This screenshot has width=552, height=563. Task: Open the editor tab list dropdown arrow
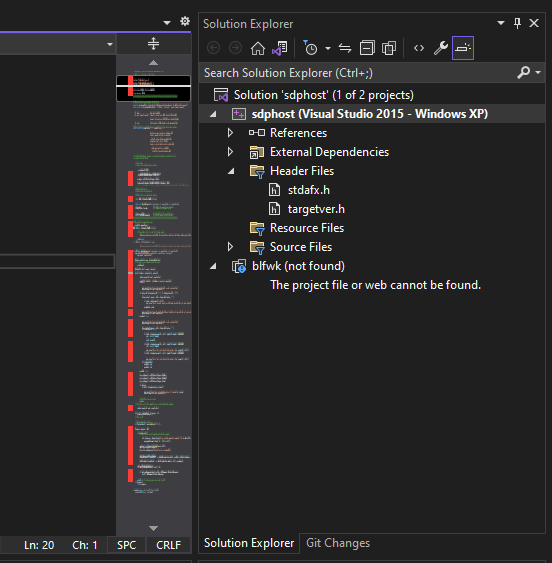click(x=167, y=23)
